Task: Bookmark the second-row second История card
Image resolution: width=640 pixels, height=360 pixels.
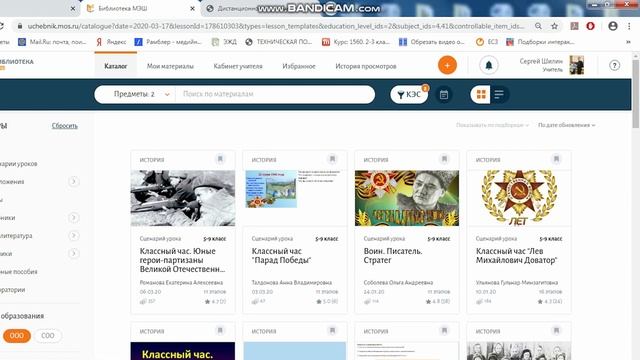Action: coord(332,331)
